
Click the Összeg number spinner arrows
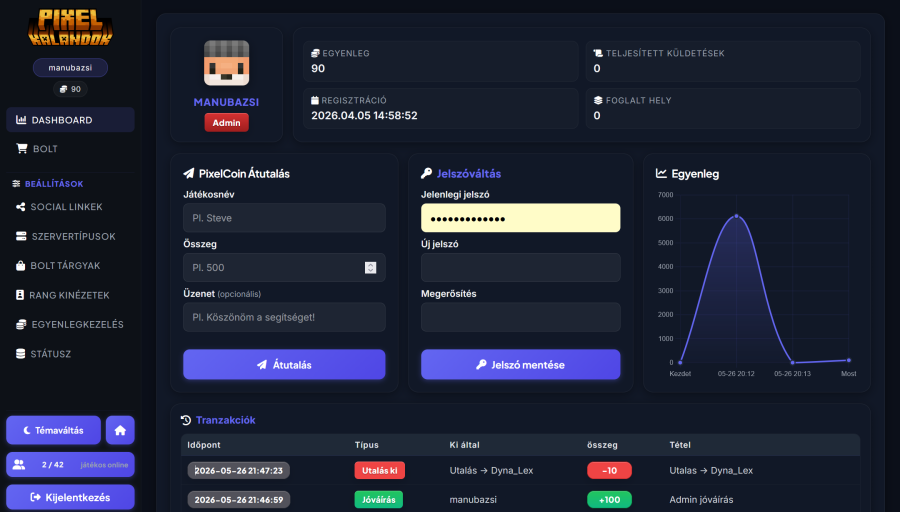tap(370, 267)
